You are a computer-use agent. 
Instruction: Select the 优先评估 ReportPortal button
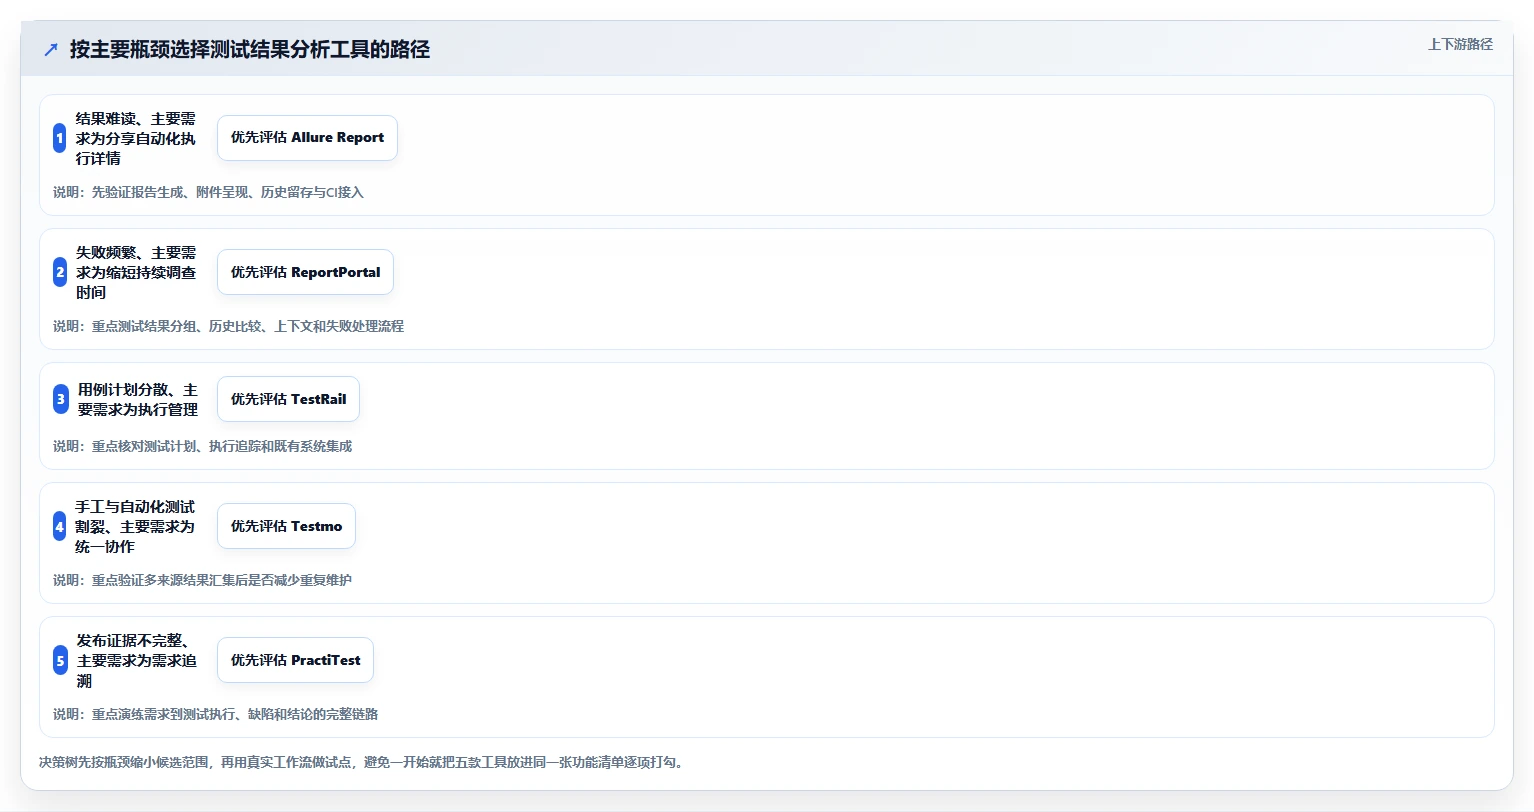coord(305,272)
